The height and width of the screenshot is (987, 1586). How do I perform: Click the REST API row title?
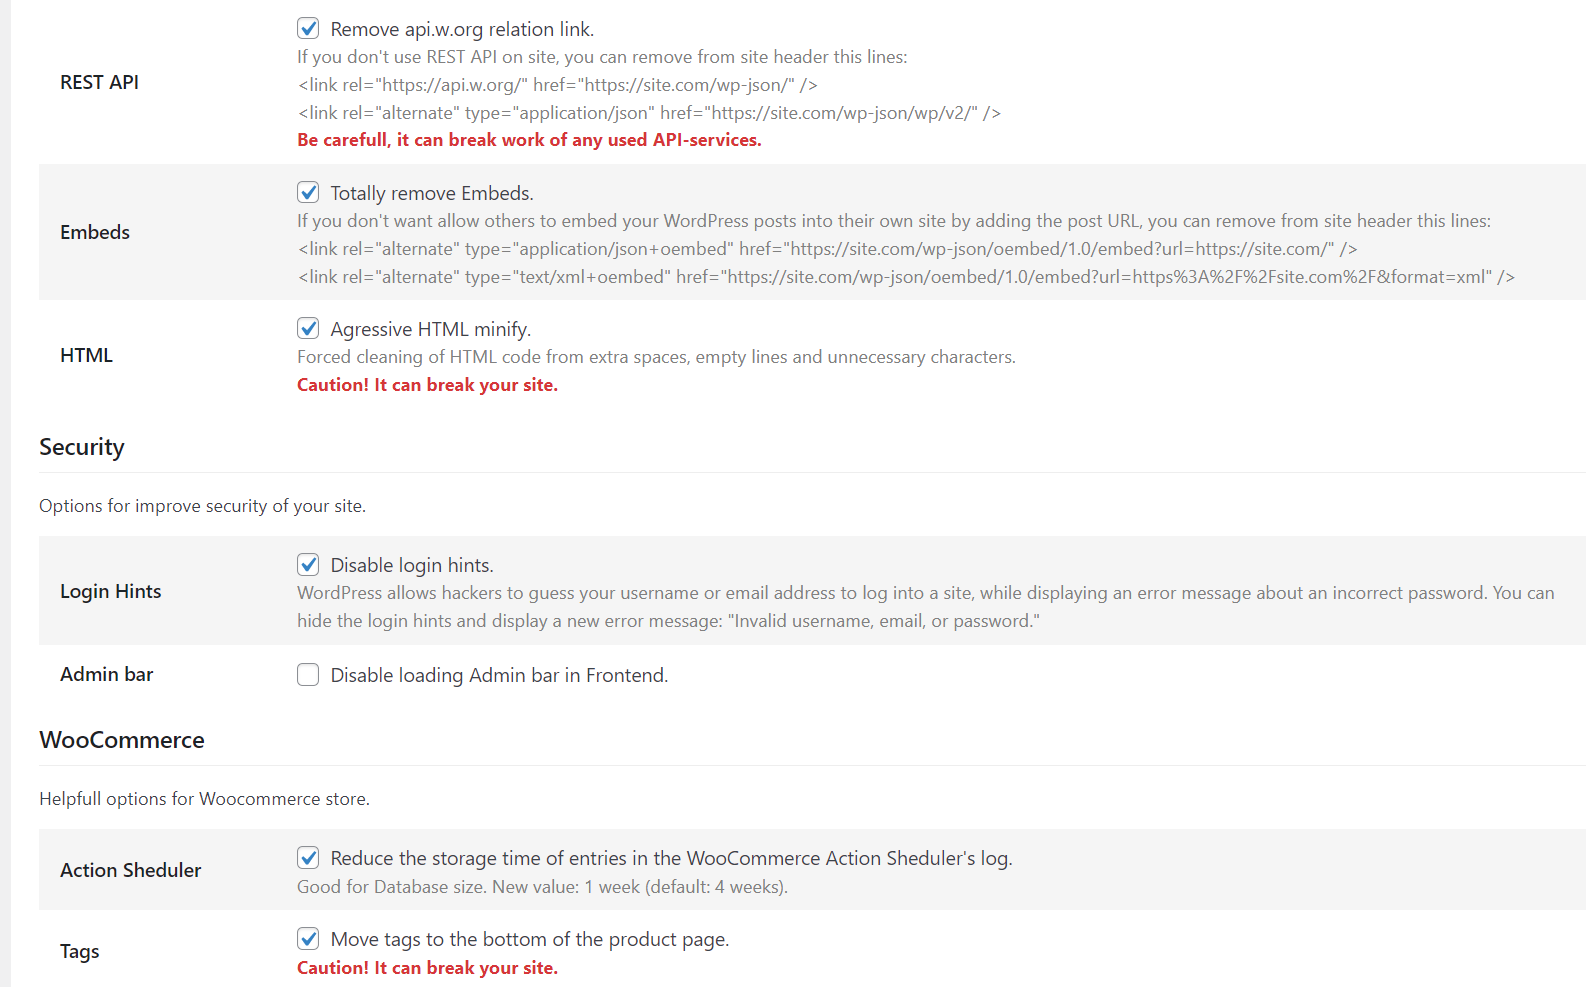tap(99, 82)
